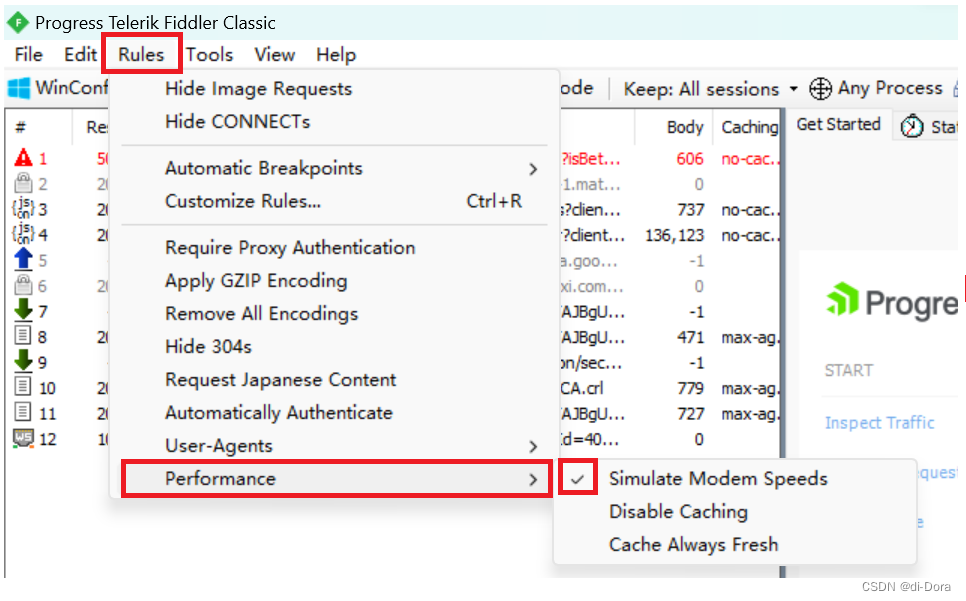Click body value 737 cell

point(690,210)
